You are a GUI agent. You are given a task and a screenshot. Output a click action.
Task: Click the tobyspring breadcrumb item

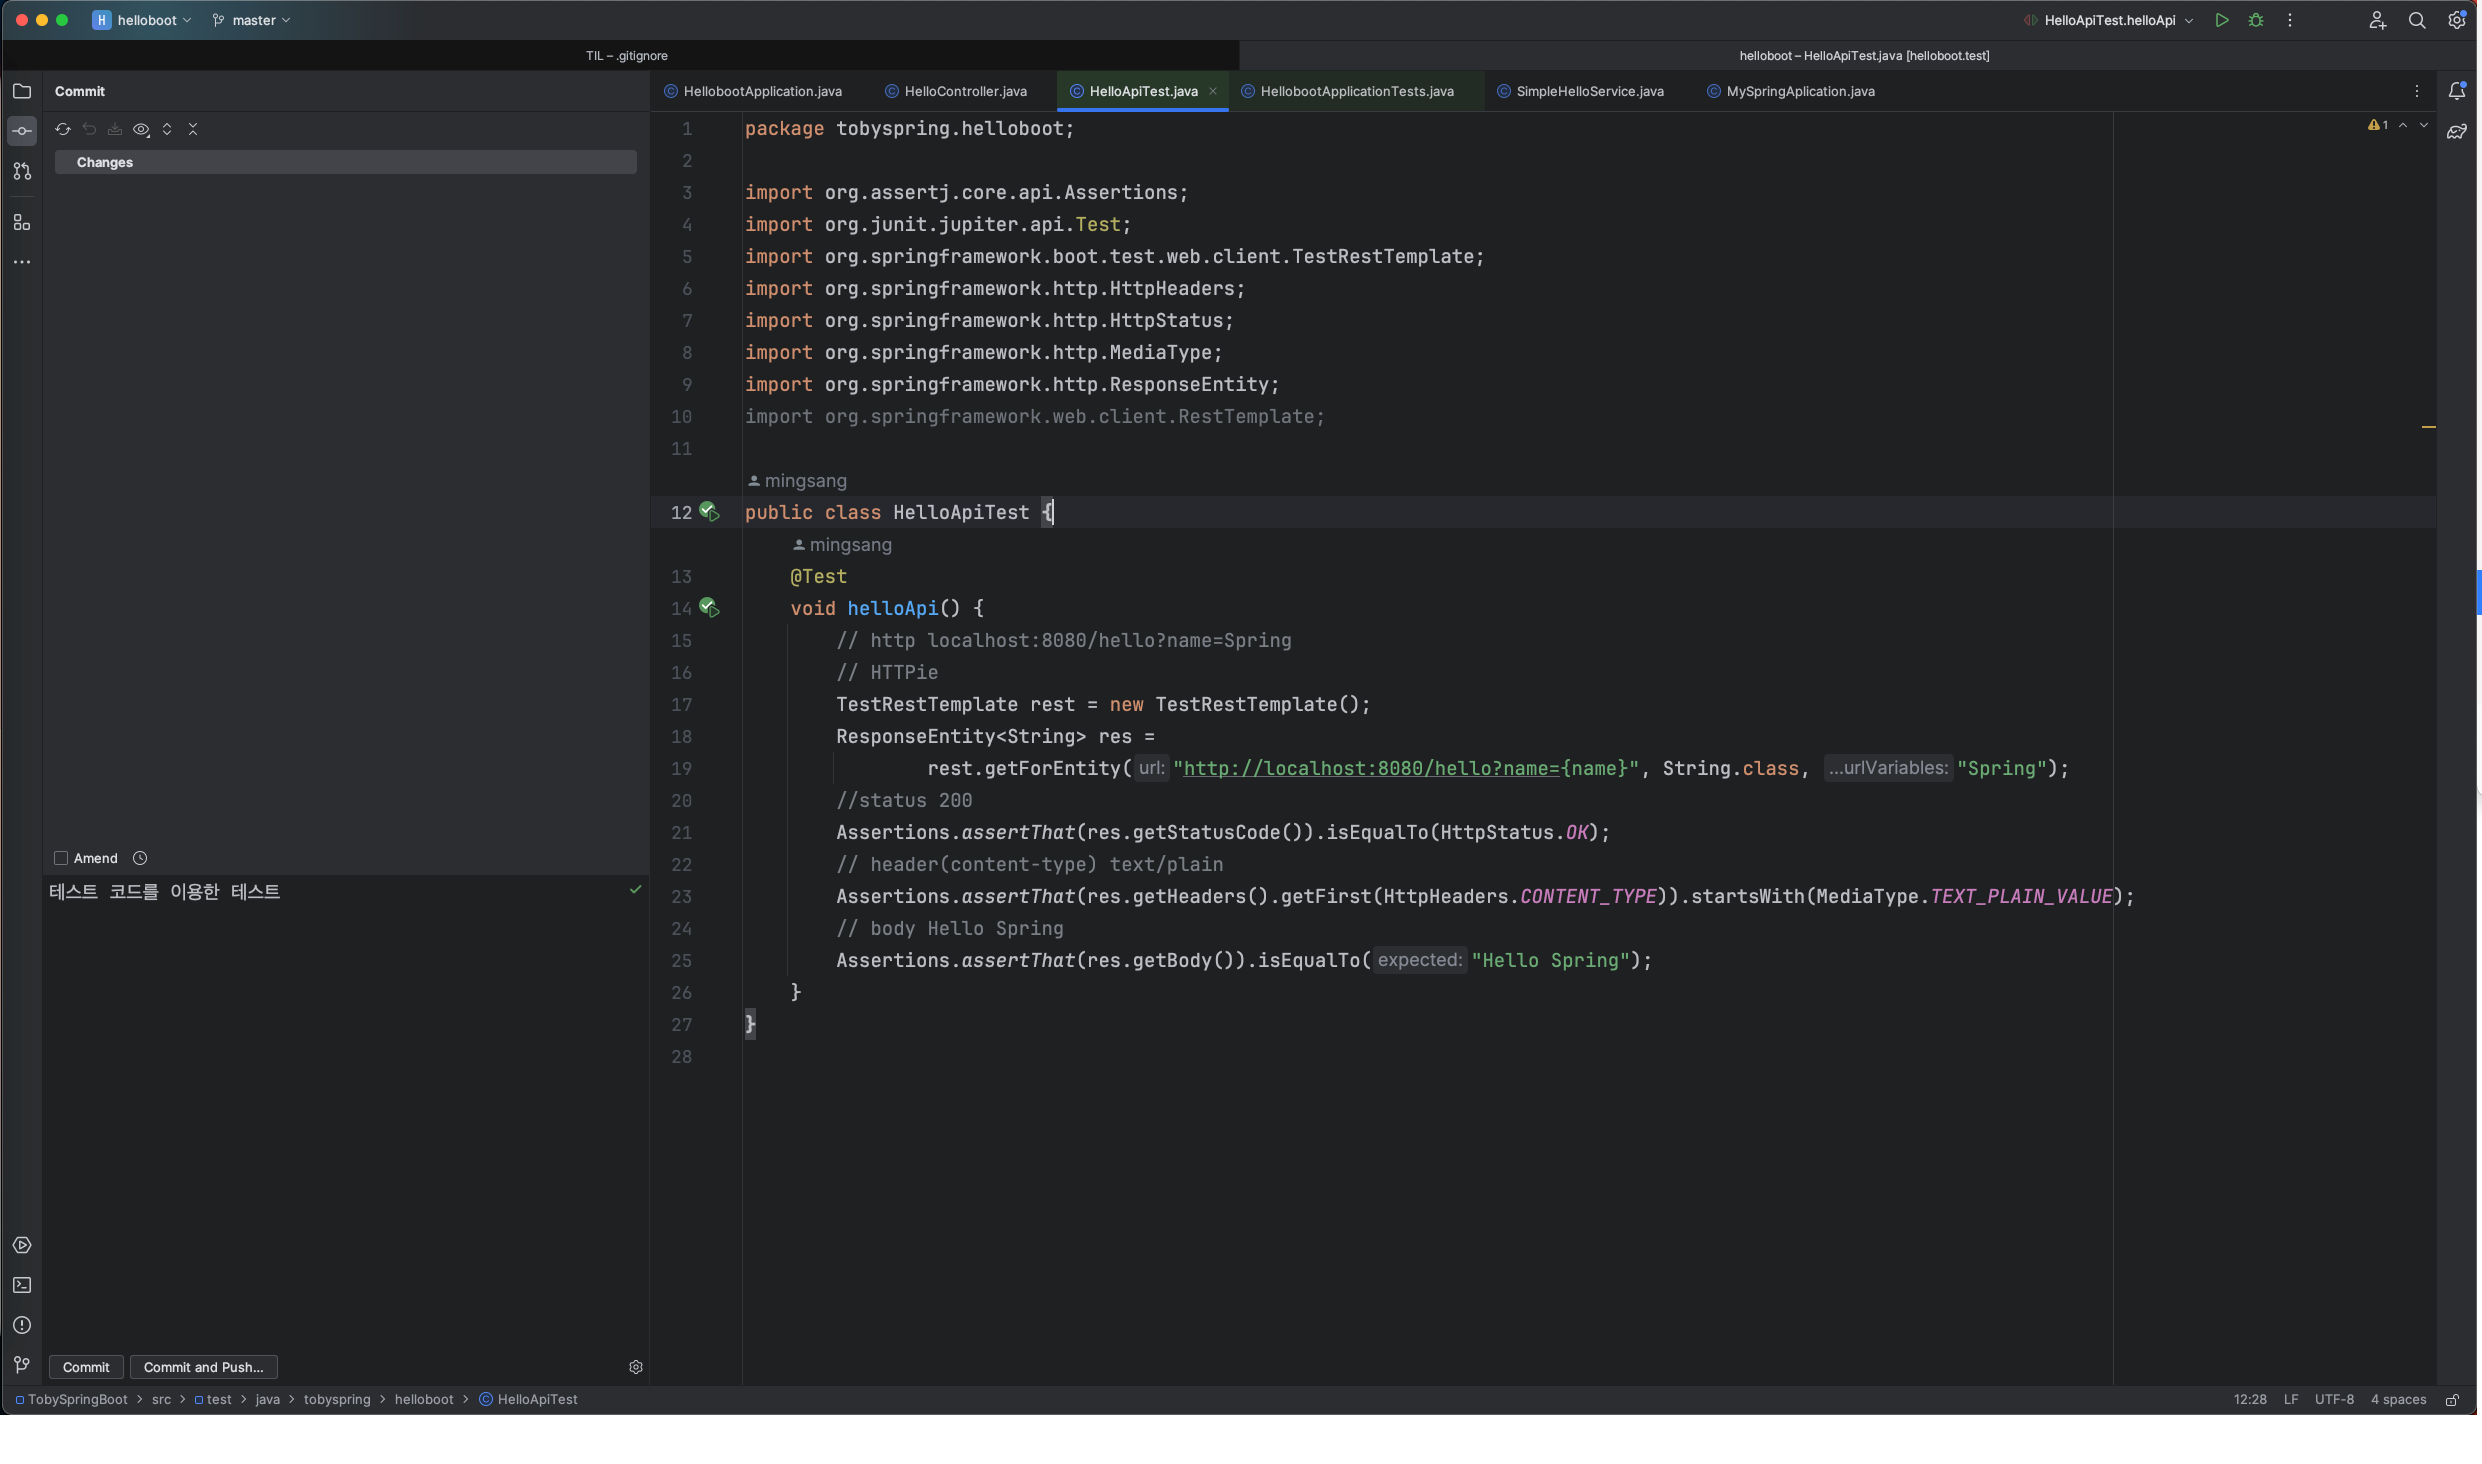(x=337, y=1399)
